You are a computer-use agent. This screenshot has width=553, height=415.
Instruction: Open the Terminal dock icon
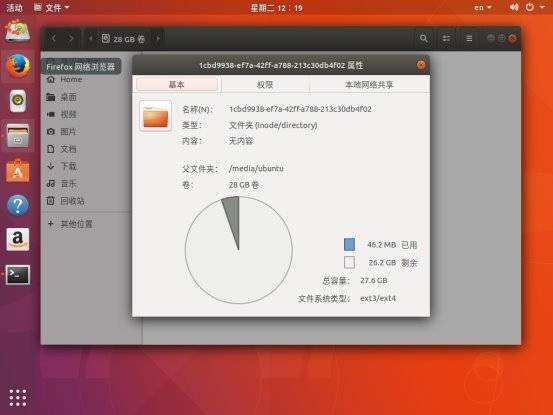point(18,274)
